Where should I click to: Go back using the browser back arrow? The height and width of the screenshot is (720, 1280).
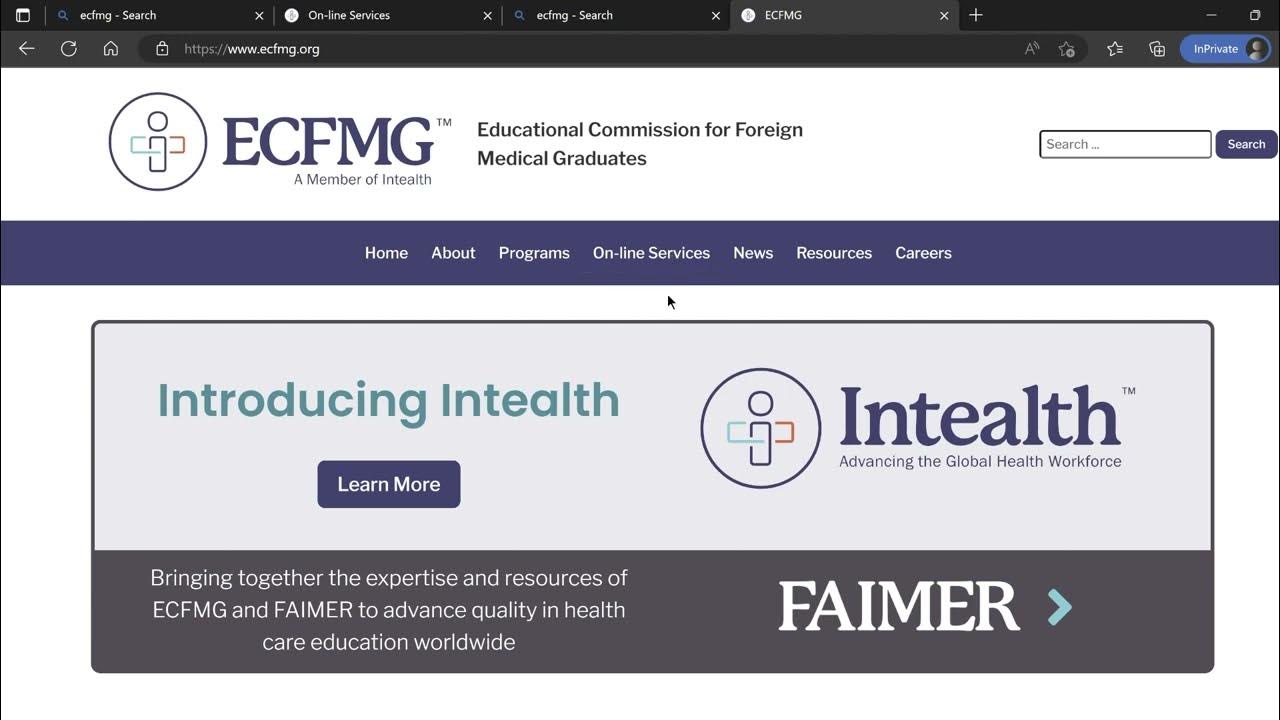pyautogui.click(x=27, y=48)
